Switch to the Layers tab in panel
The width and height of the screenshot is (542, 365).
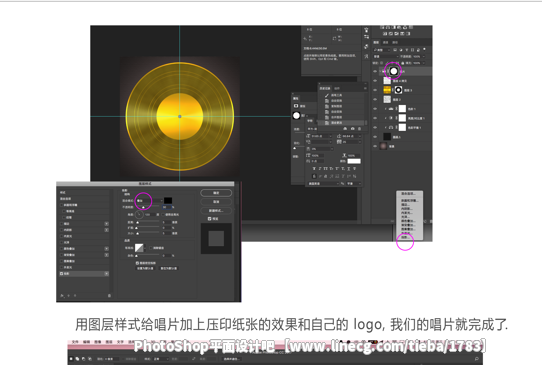tap(376, 42)
